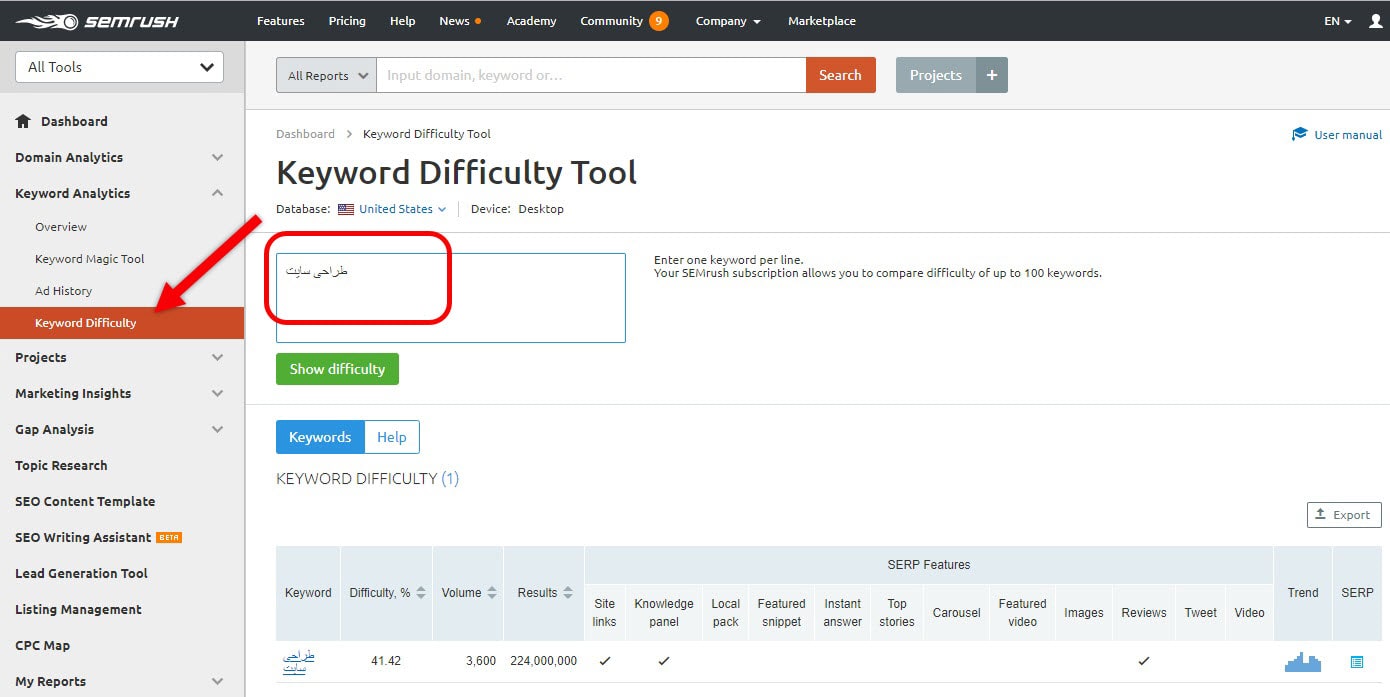Click the User manual speech-bubble icon
The image size is (1390, 697).
1299,134
